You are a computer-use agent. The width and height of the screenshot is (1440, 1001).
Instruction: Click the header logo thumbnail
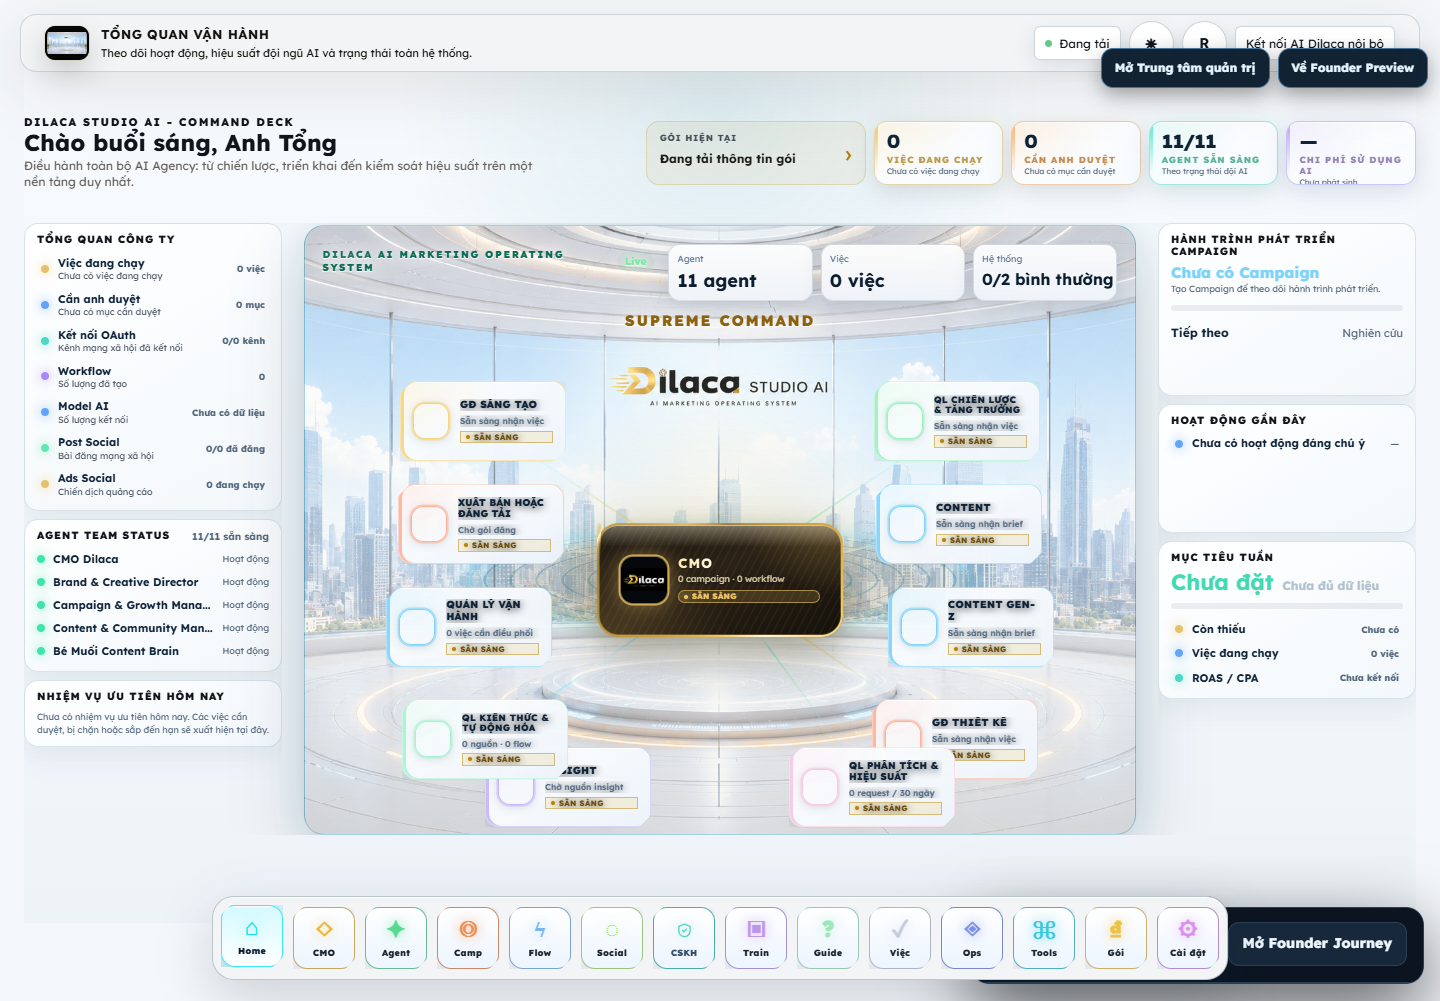(67, 43)
